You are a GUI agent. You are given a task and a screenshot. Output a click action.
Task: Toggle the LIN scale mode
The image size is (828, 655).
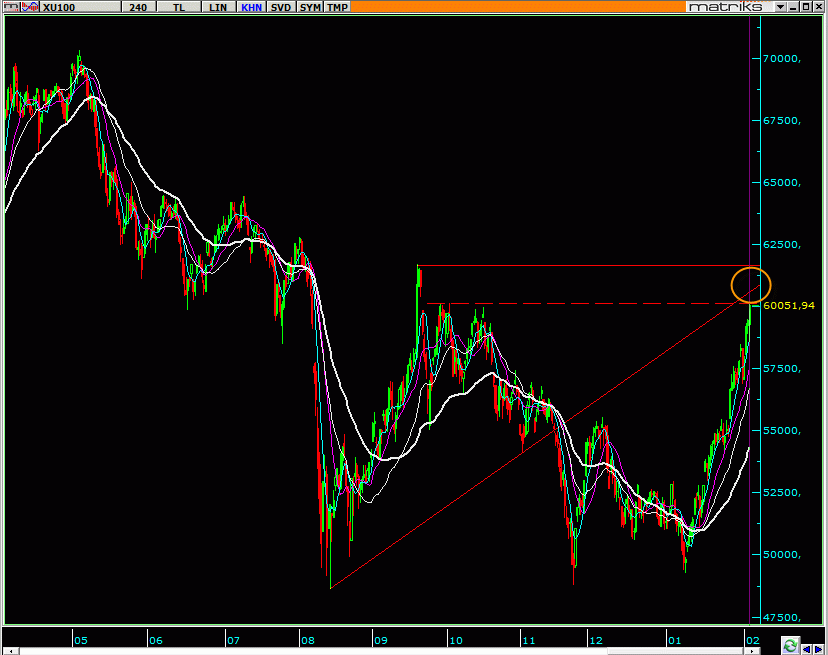[217, 7]
